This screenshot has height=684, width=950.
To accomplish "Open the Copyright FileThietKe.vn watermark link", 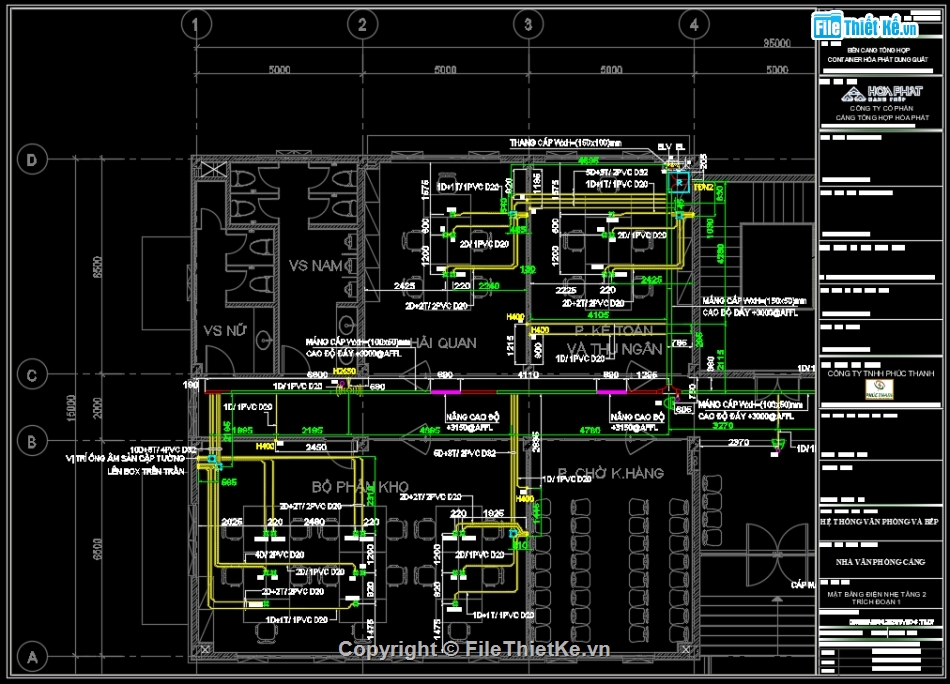I will (474, 650).
